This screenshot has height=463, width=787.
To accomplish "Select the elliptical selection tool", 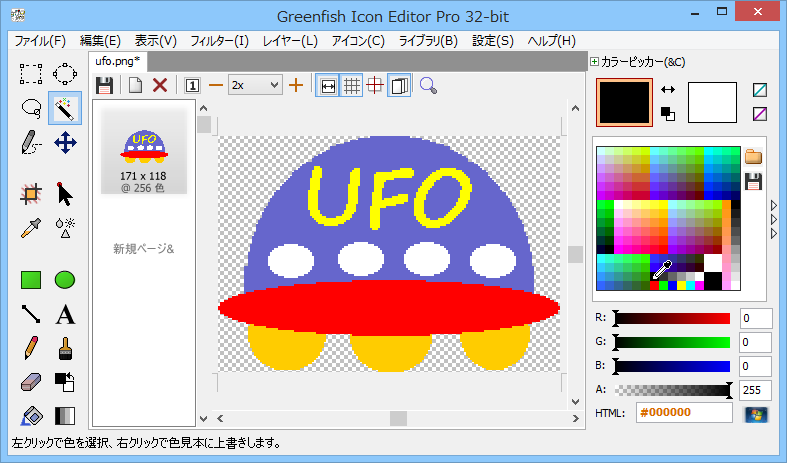I will [x=65, y=74].
